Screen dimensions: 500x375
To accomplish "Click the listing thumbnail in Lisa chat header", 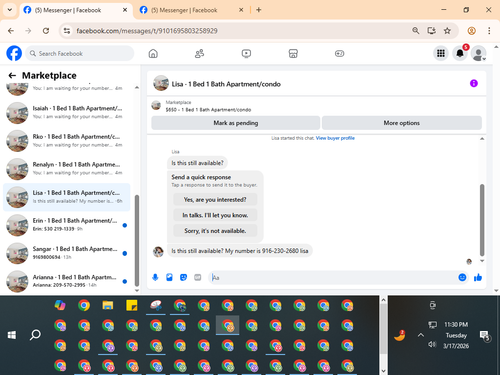I will point(161,83).
